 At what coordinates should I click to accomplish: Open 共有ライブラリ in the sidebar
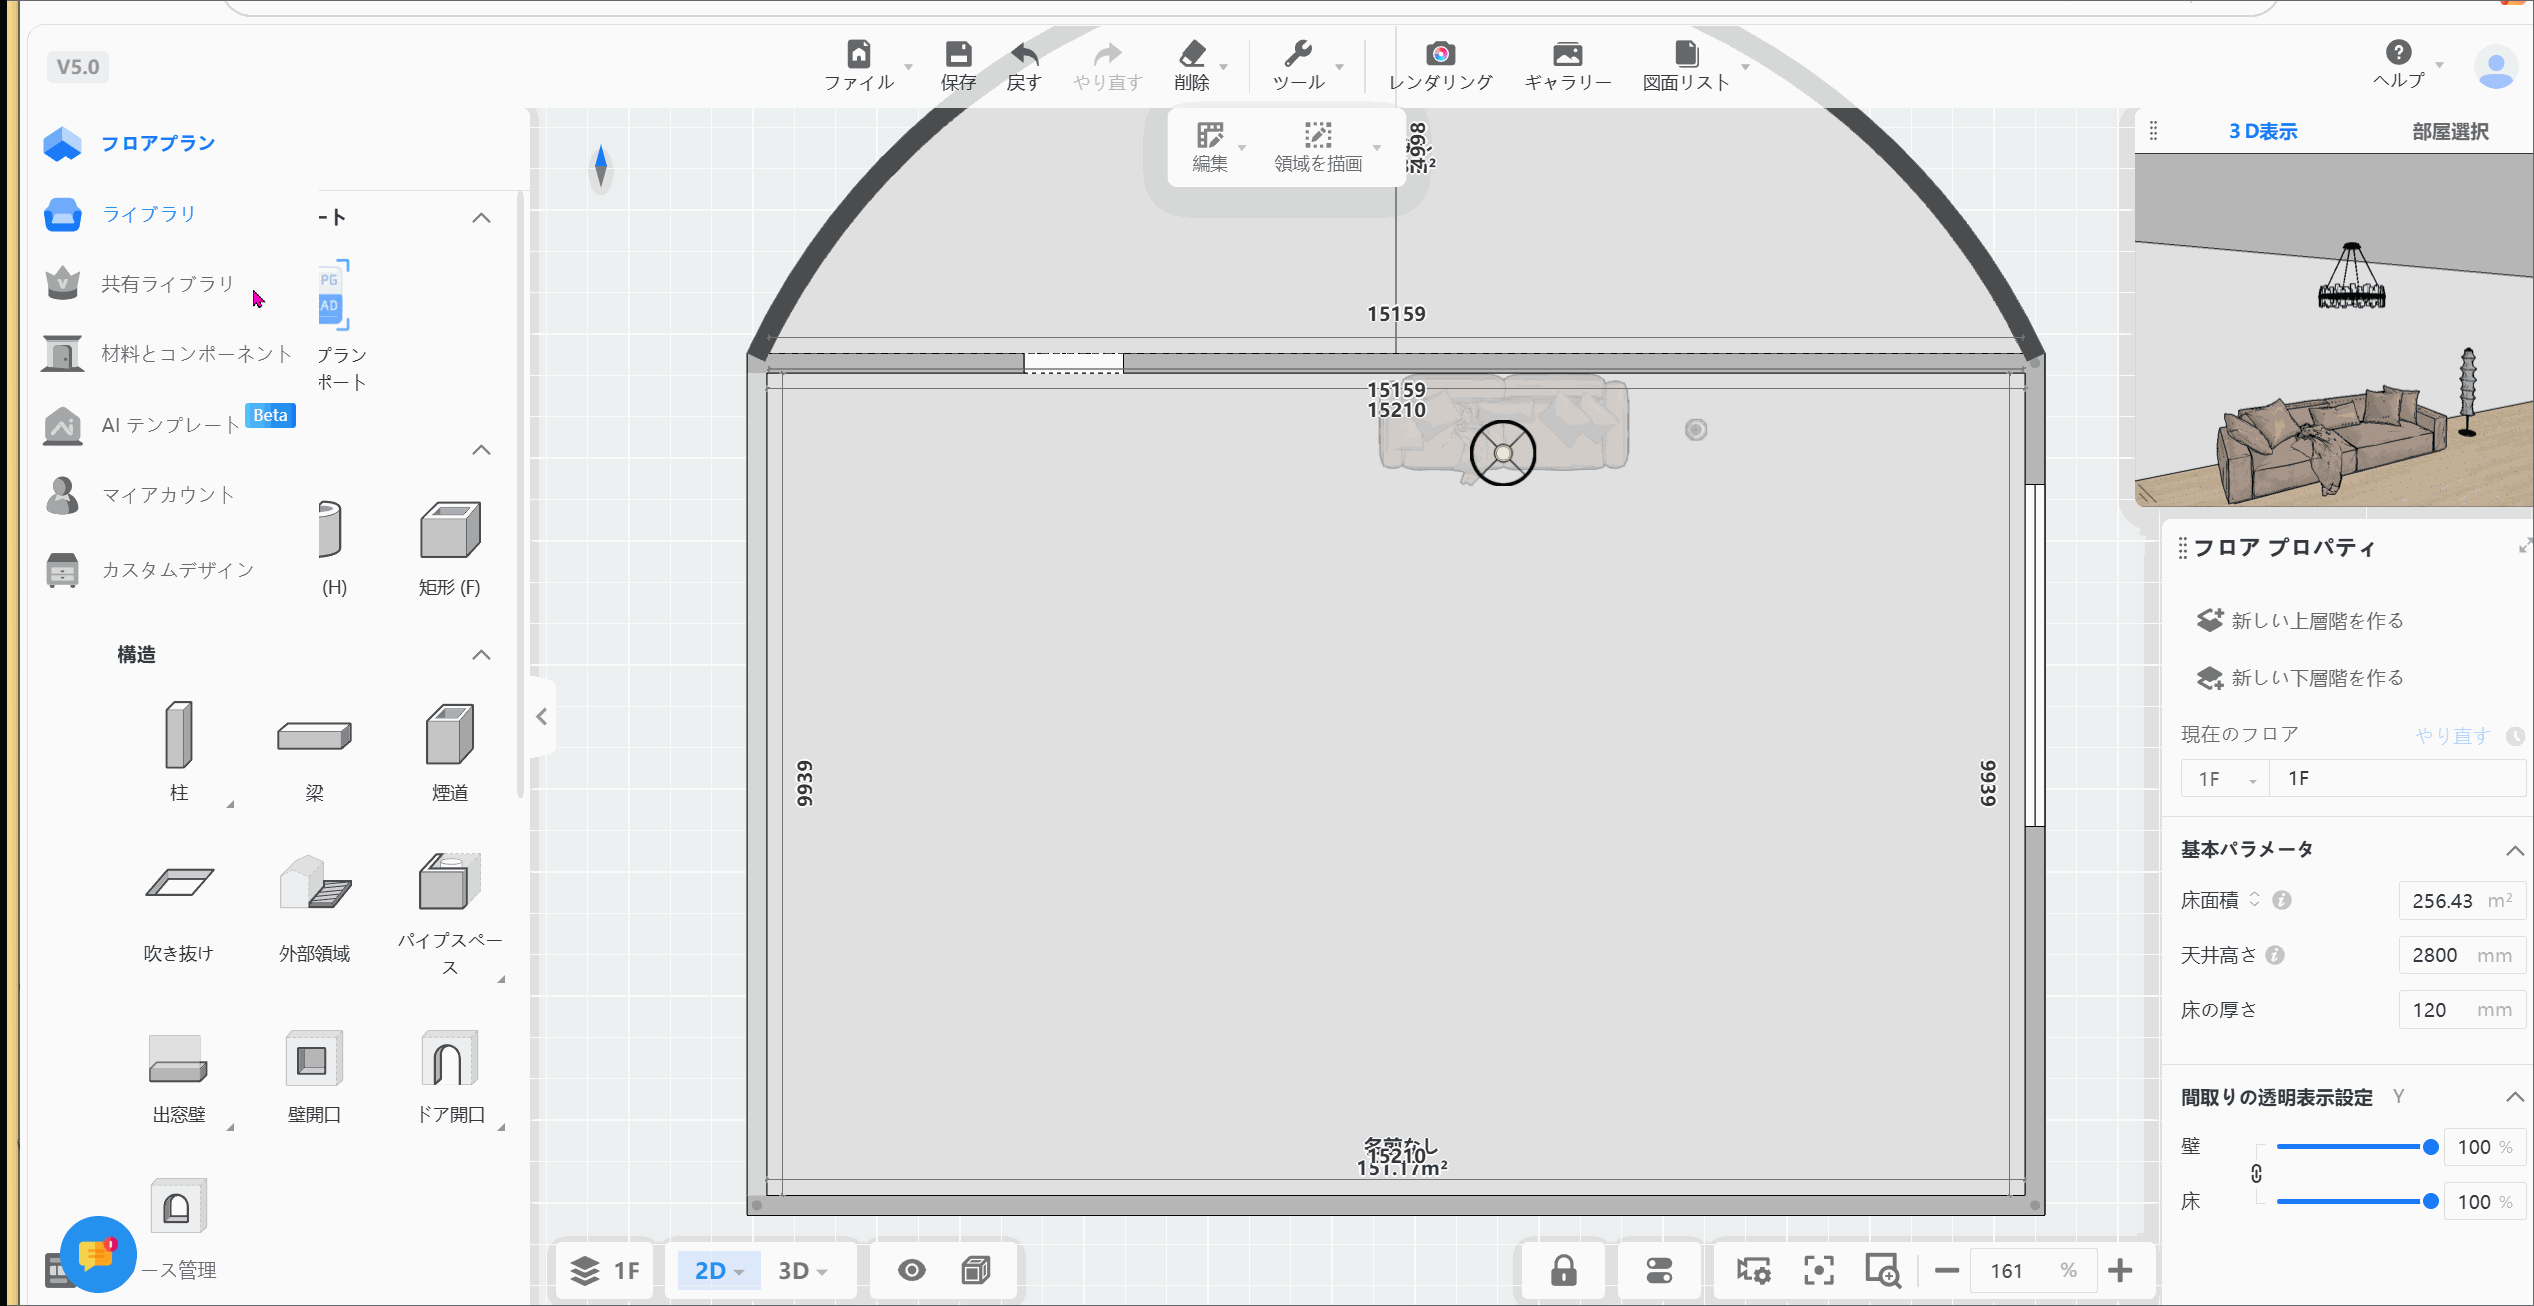(x=140, y=284)
